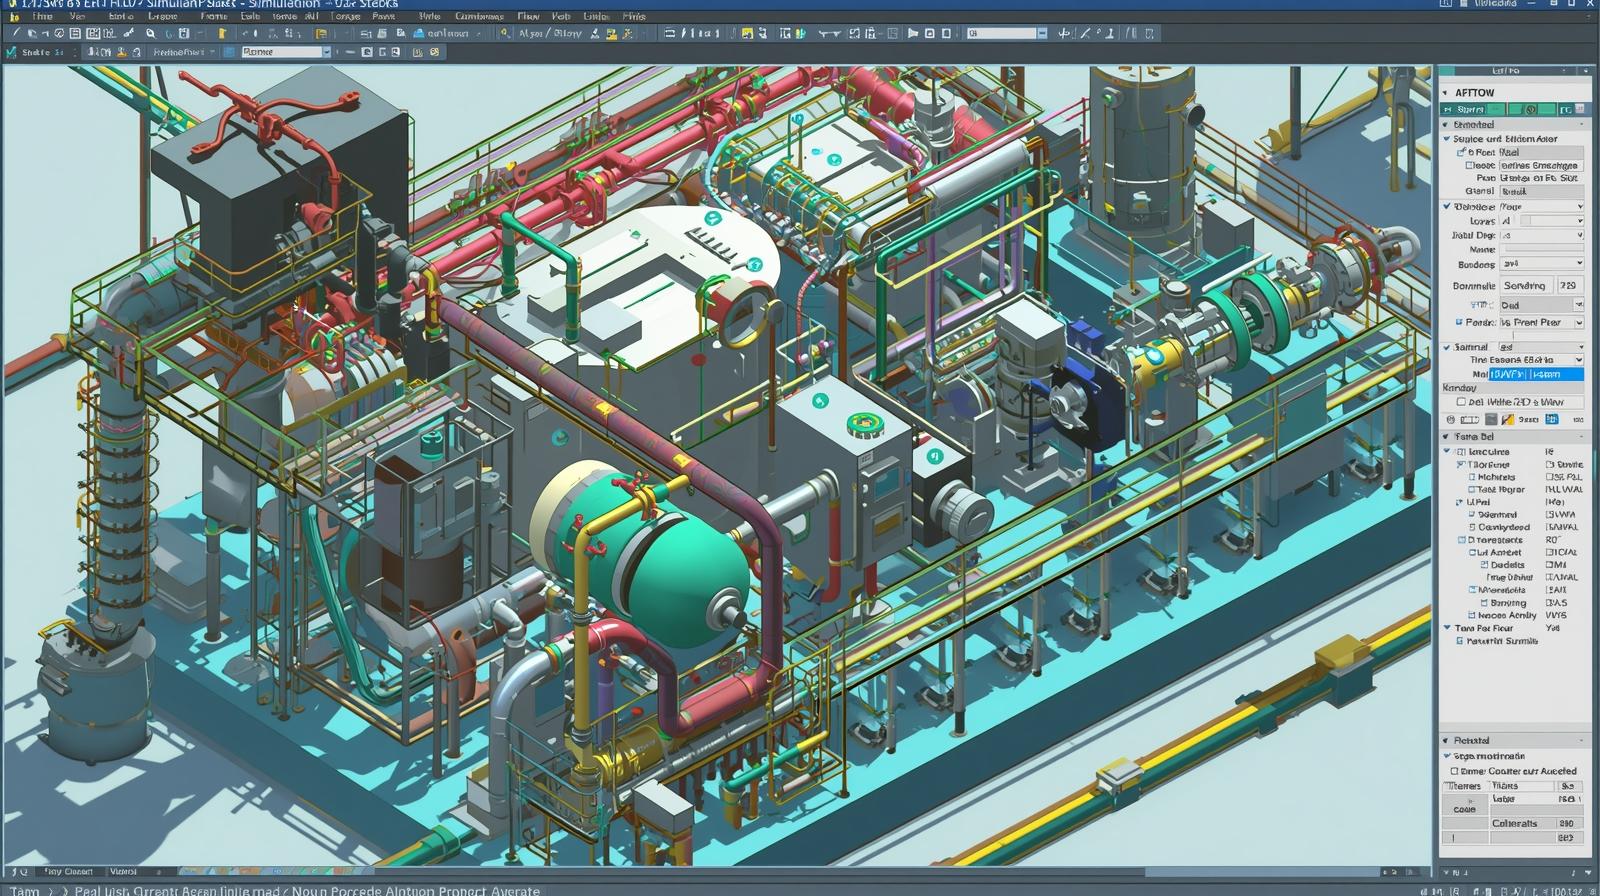Enable the 'Del Wilte 2D' checkbox
Image resolution: width=1600 pixels, height=896 pixels.
click(x=1461, y=402)
